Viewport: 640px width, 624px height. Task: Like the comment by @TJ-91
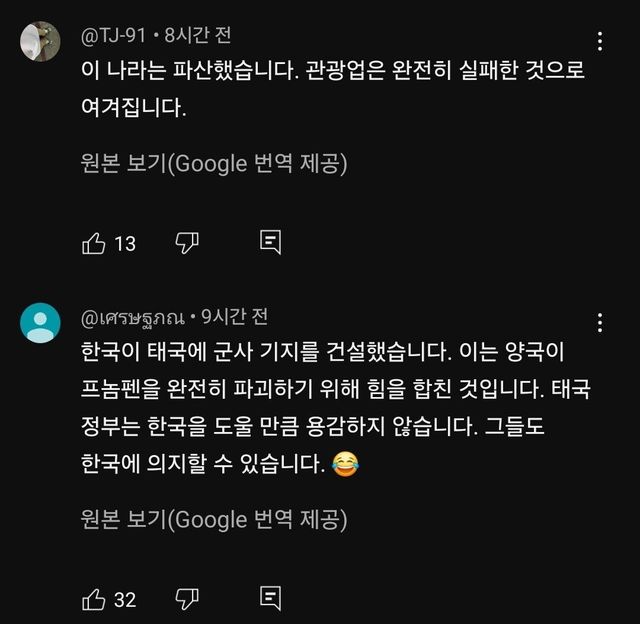coord(94,243)
